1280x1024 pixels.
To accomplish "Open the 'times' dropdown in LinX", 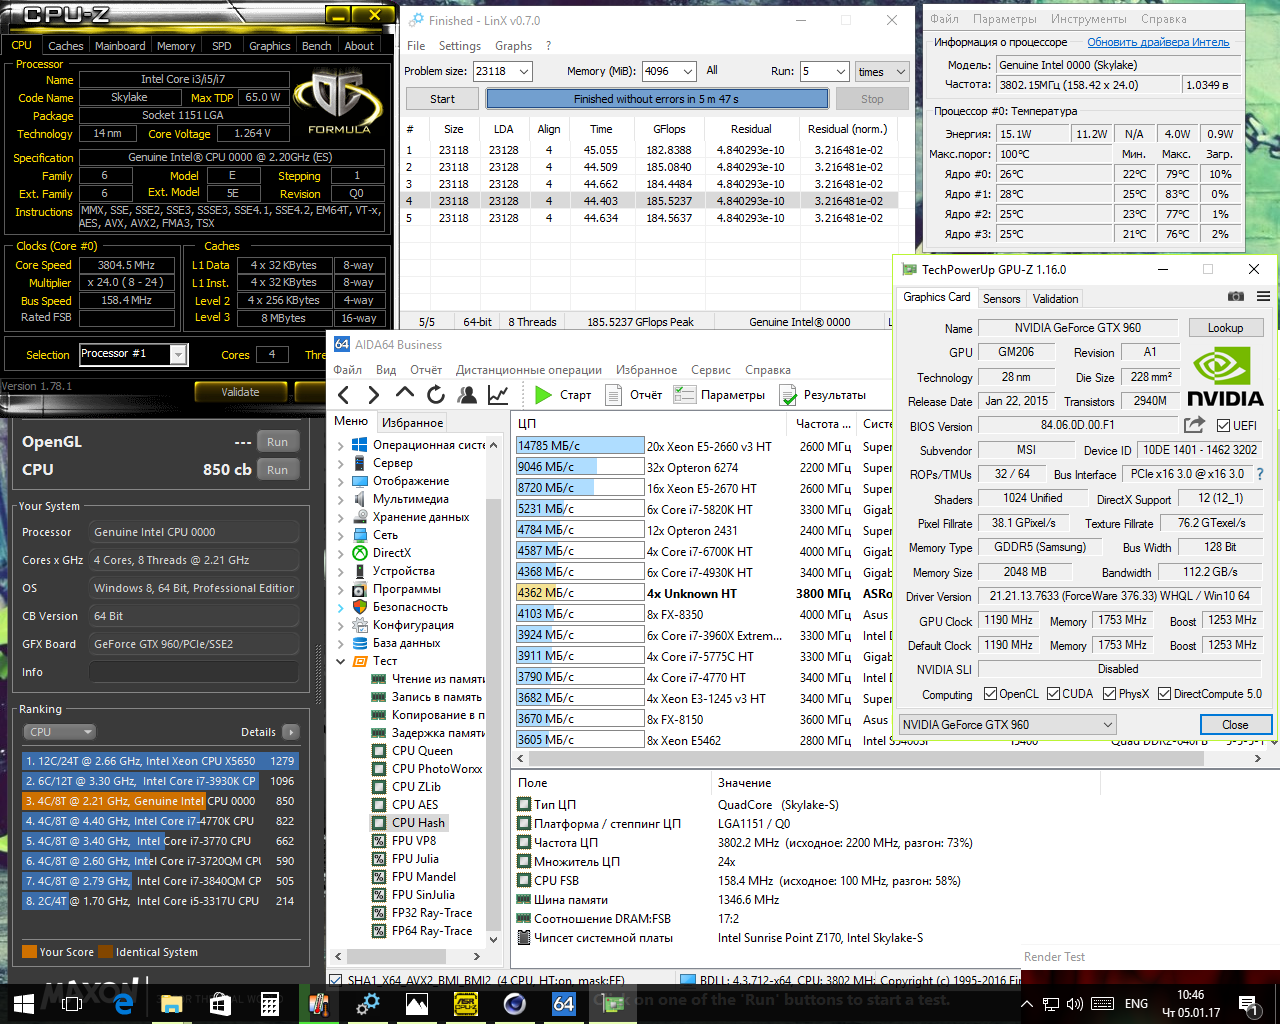I will [x=882, y=72].
